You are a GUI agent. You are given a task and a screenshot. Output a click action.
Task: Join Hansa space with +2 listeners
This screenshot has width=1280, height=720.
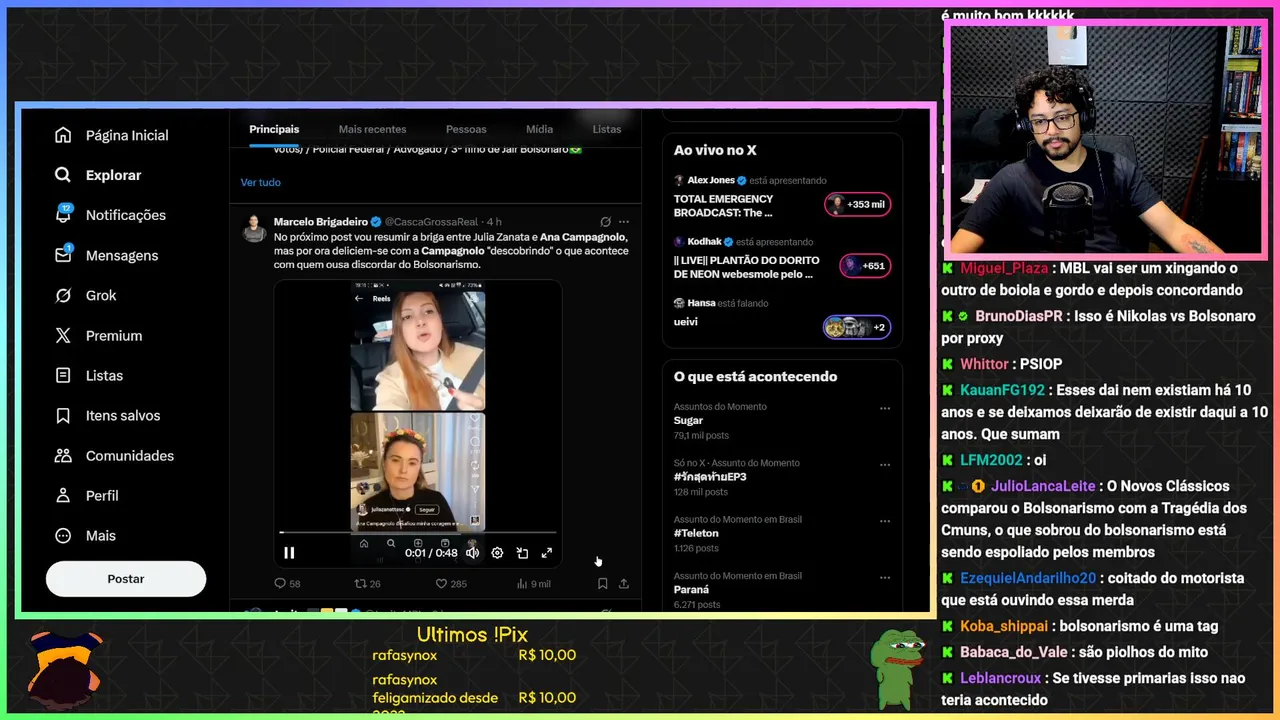857,327
